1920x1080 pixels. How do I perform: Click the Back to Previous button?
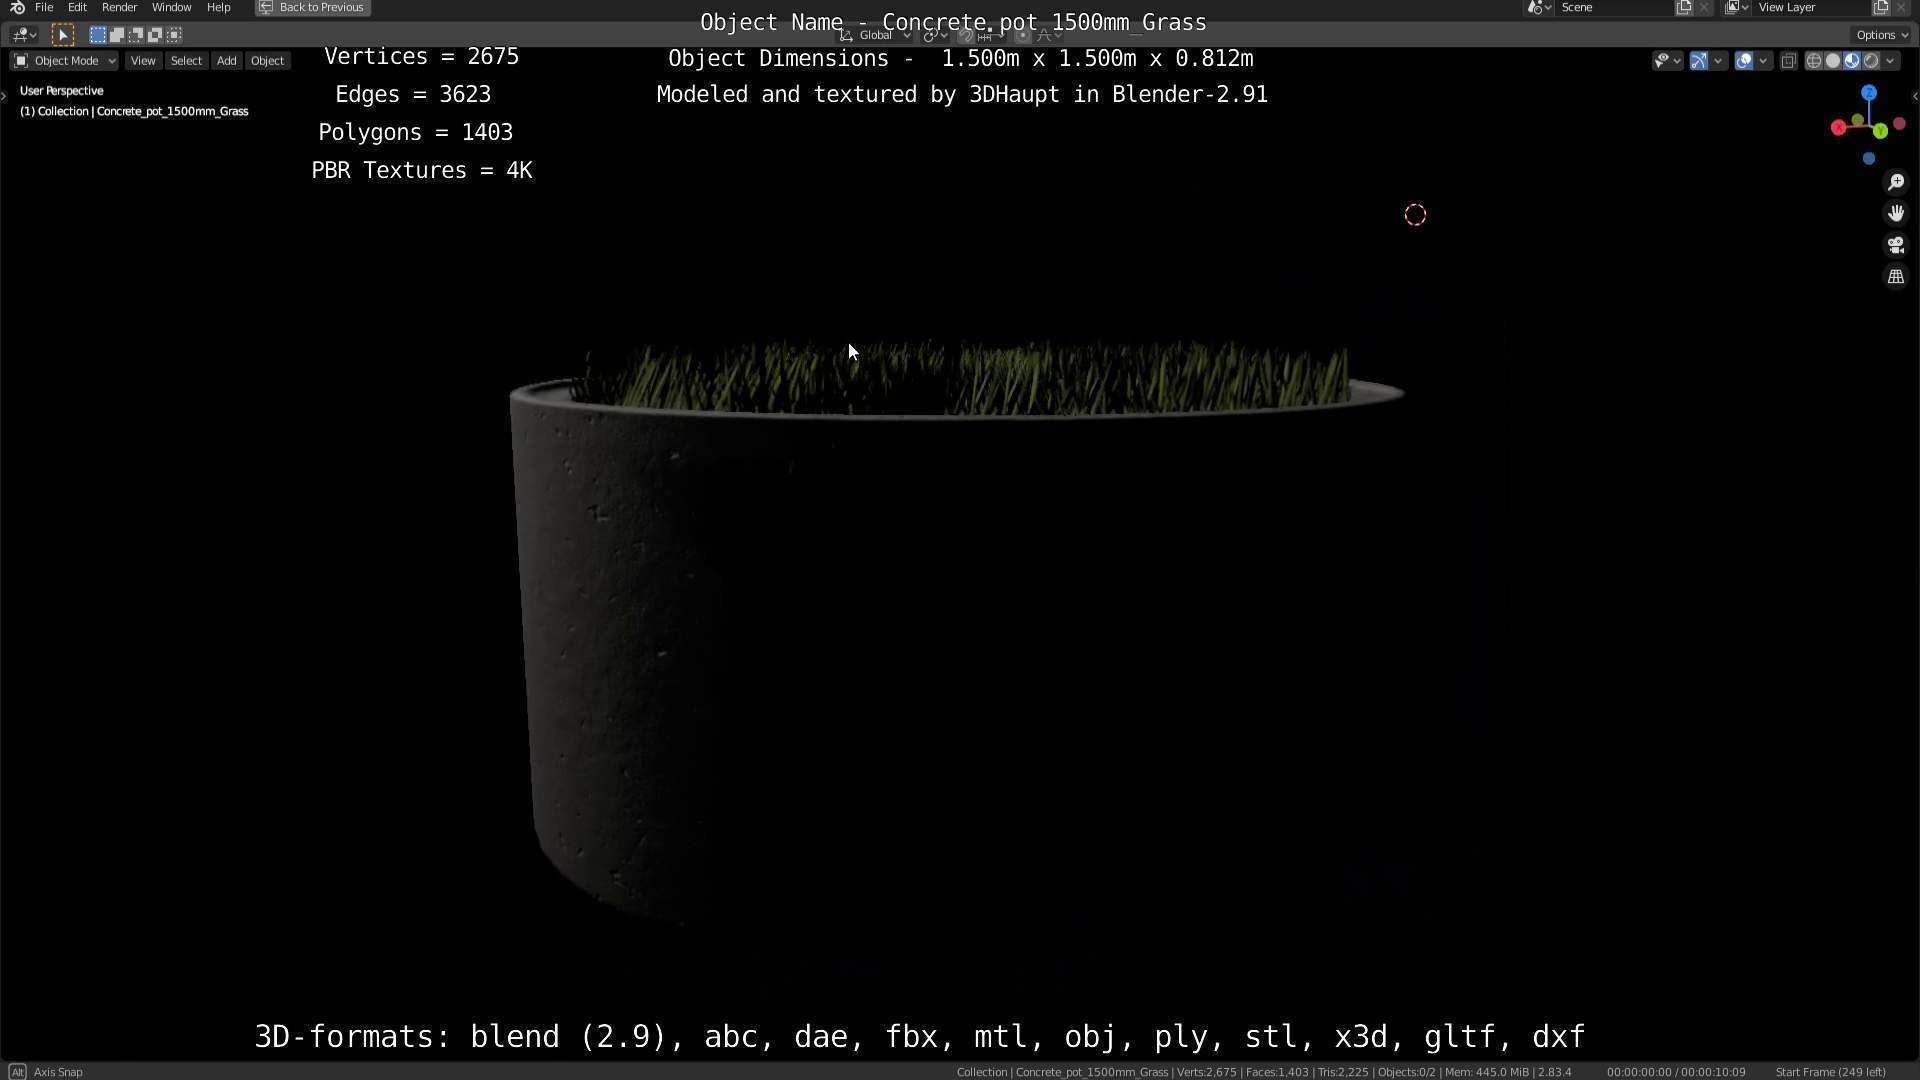point(312,7)
